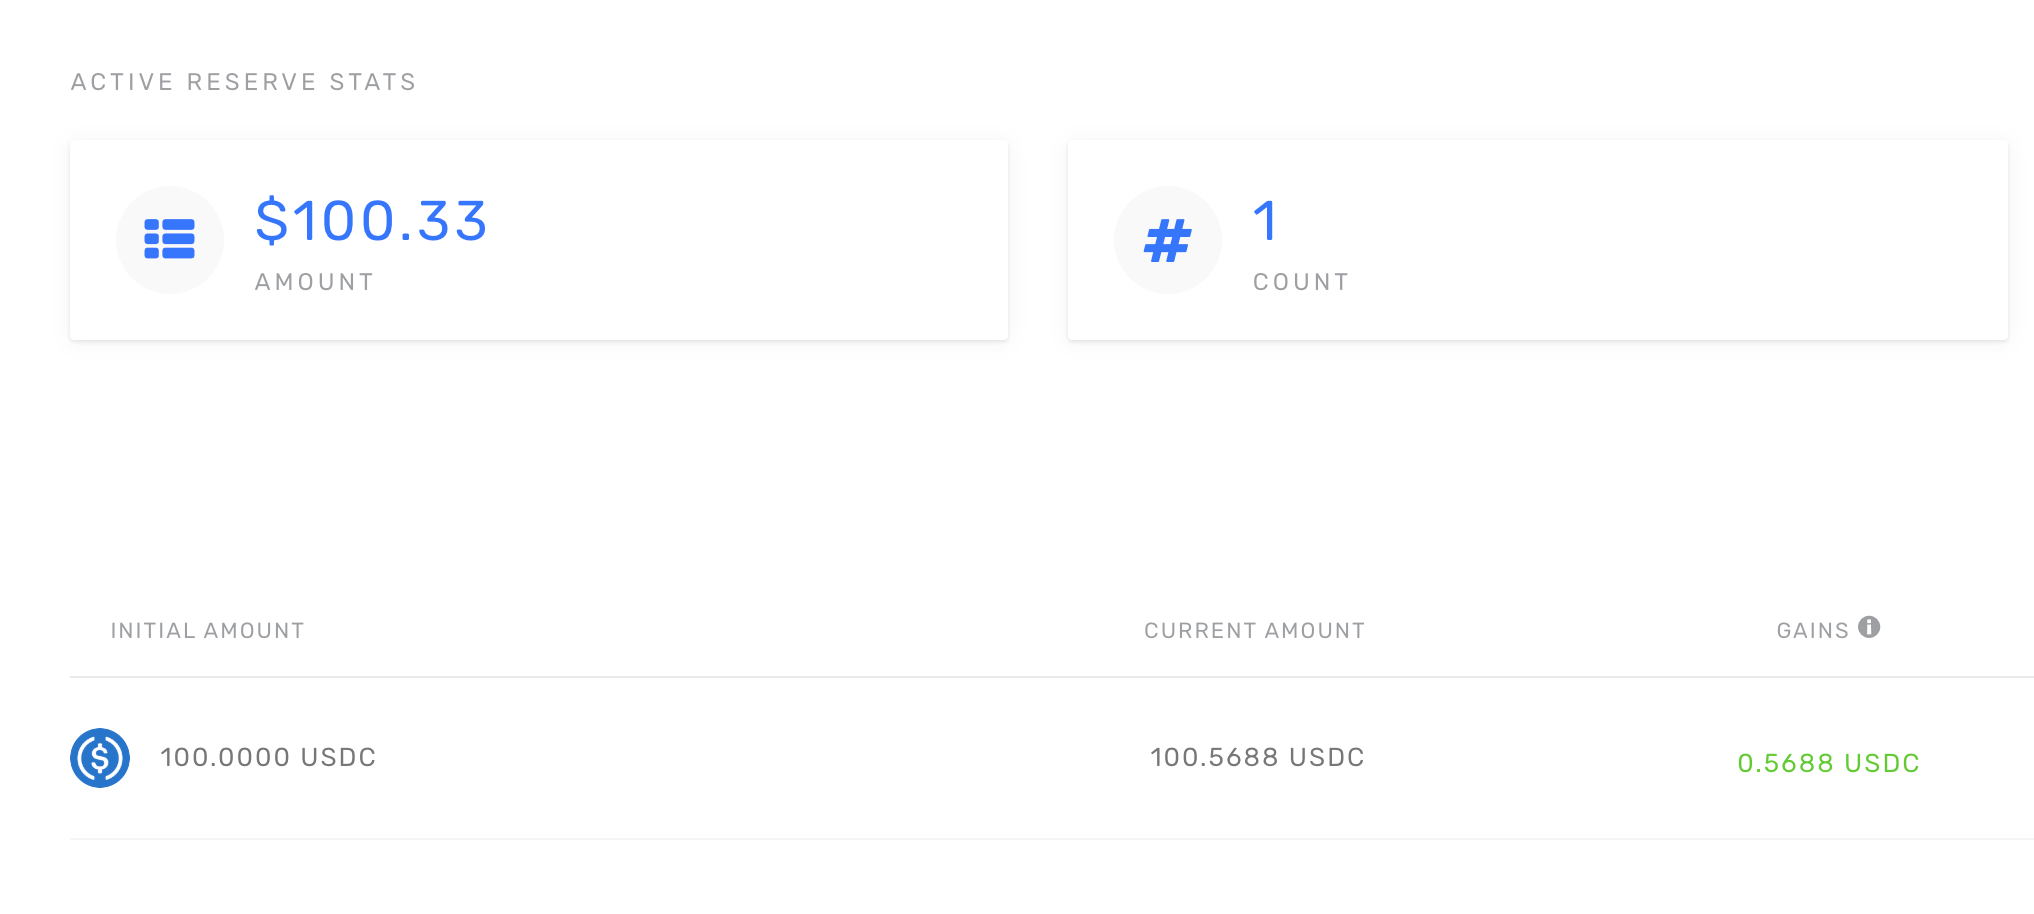Click the USDC coin icon
The height and width of the screenshot is (914, 2034).
(x=100, y=758)
